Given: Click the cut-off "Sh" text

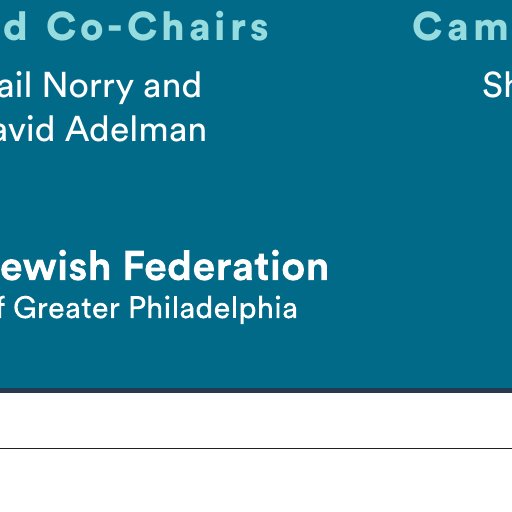Looking at the screenshot, I should [497, 85].
